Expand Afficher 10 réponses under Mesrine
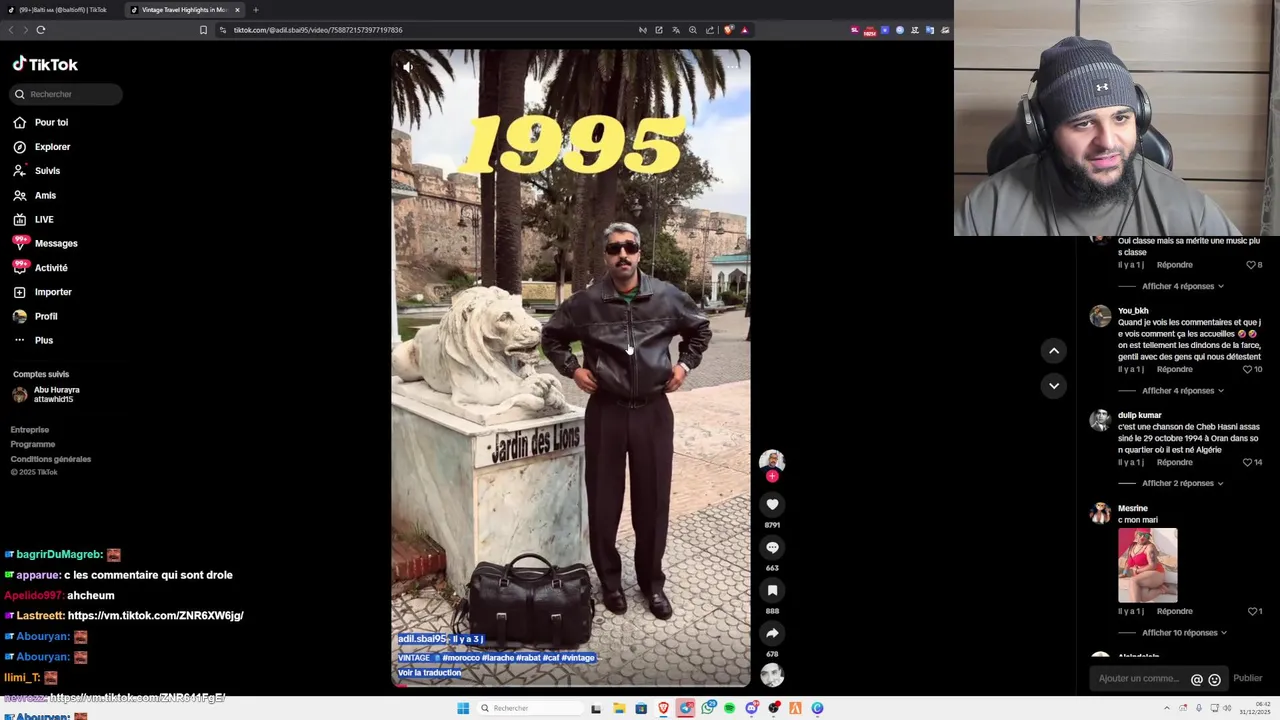This screenshot has width=1280, height=720. [x=1183, y=633]
